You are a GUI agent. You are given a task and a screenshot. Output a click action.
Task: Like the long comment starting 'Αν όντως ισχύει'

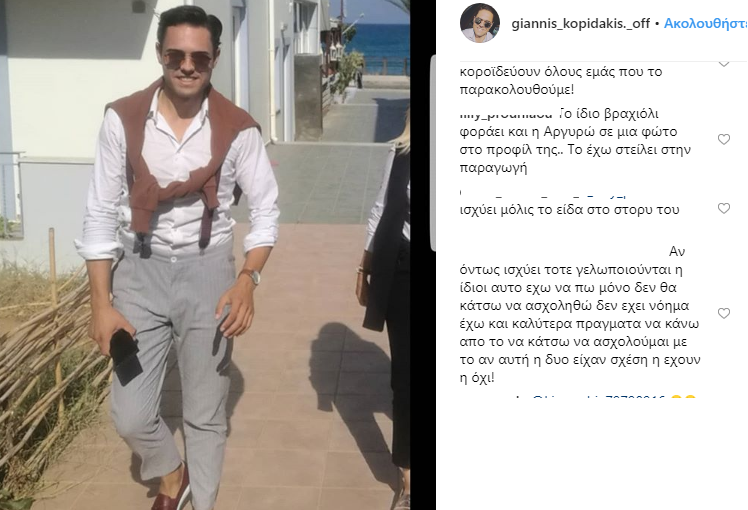point(724,313)
